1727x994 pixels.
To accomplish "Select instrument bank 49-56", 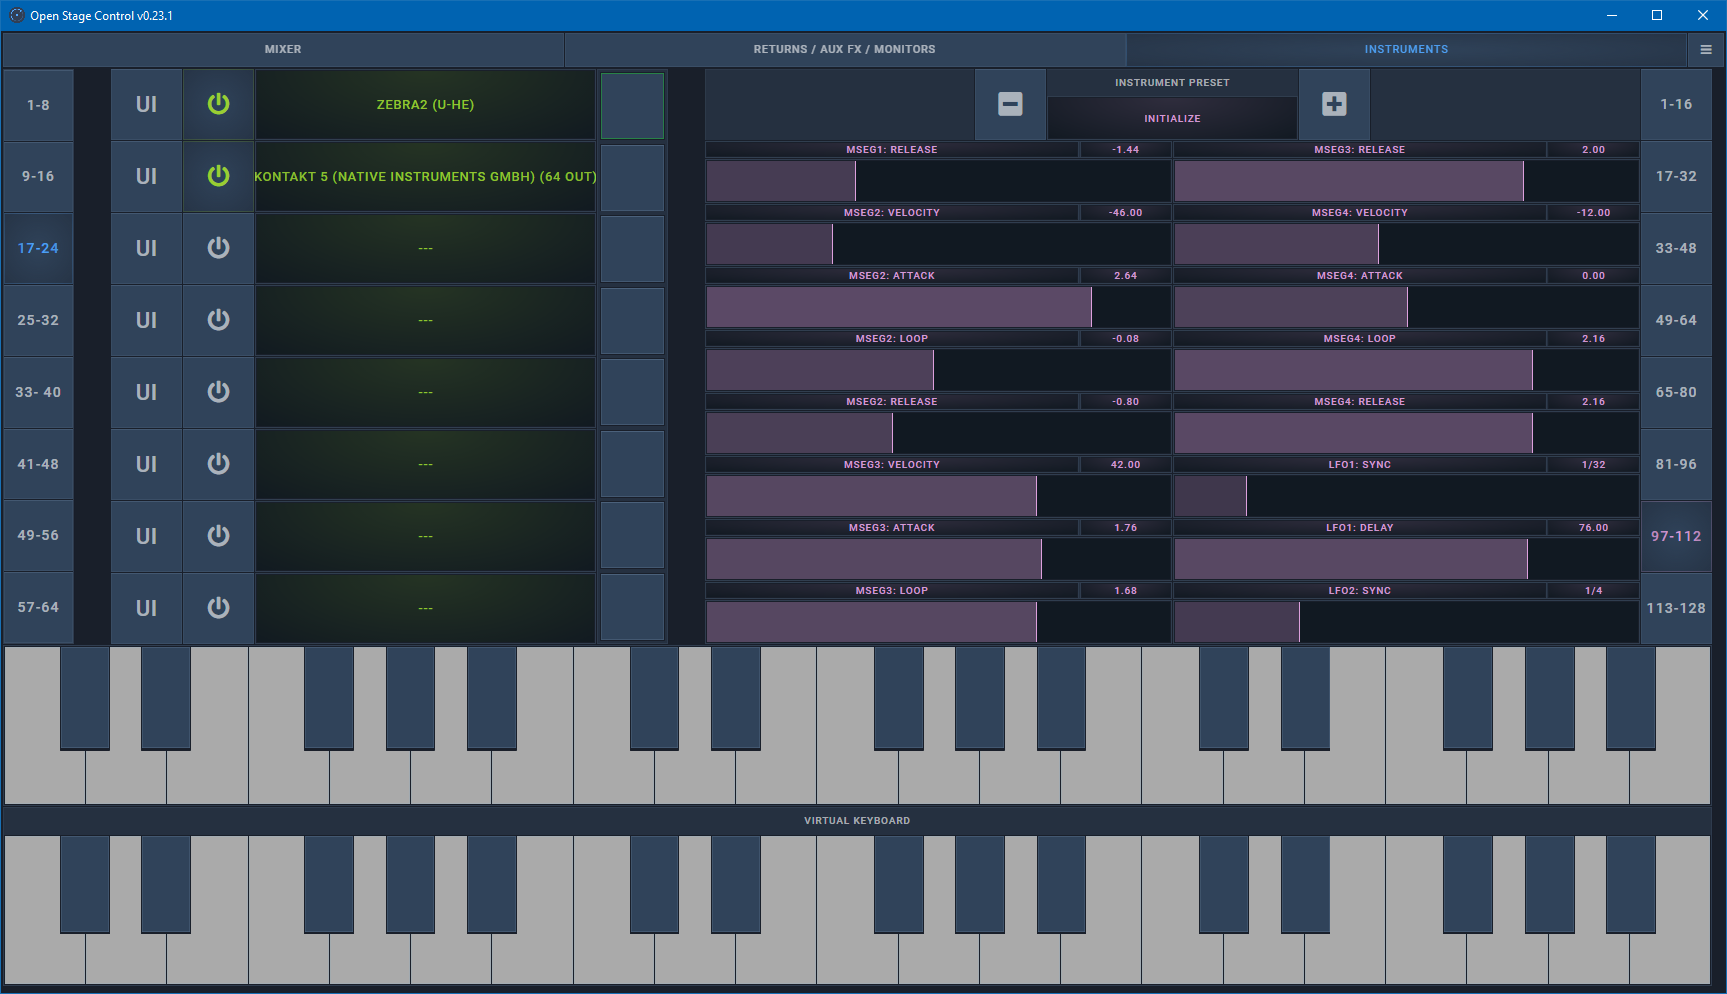I will (38, 536).
